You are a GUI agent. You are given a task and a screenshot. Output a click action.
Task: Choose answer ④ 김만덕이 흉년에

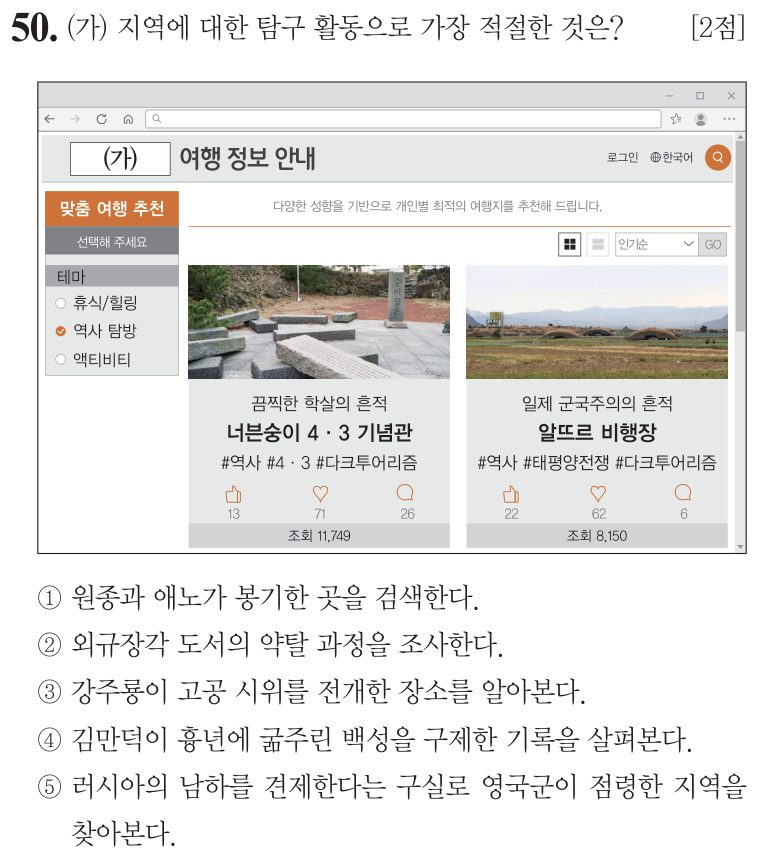point(365,740)
